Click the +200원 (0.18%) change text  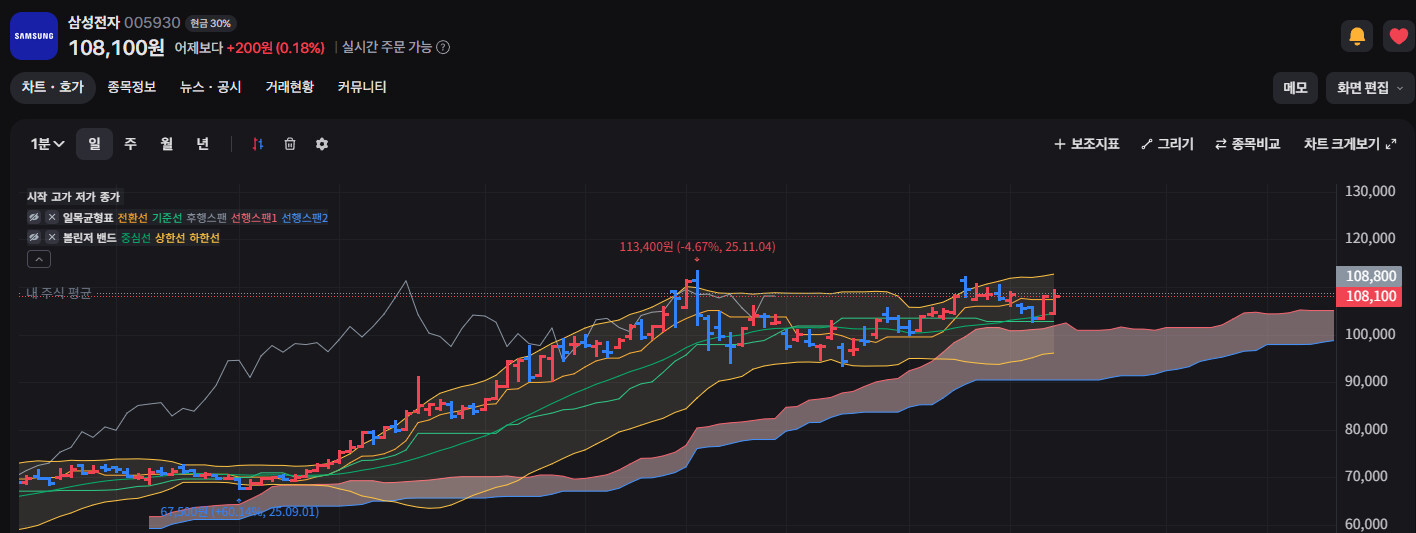pyautogui.click(x=276, y=47)
